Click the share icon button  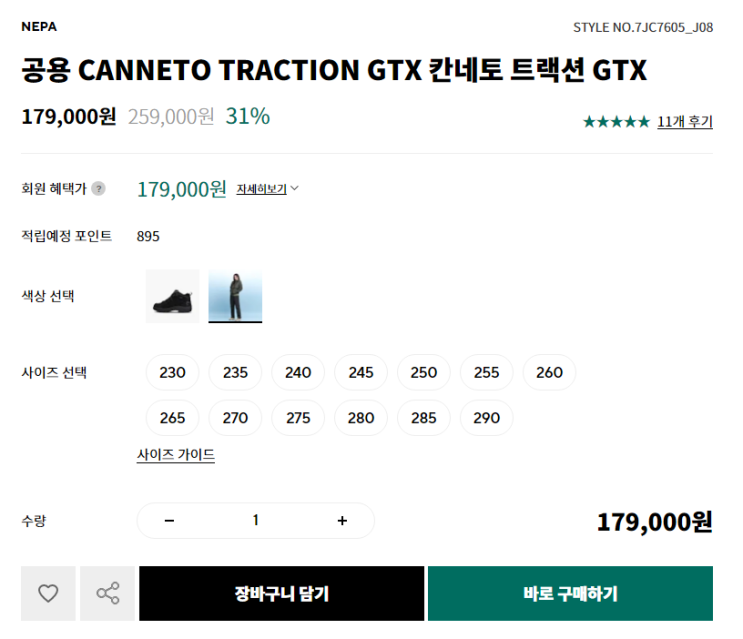107,593
